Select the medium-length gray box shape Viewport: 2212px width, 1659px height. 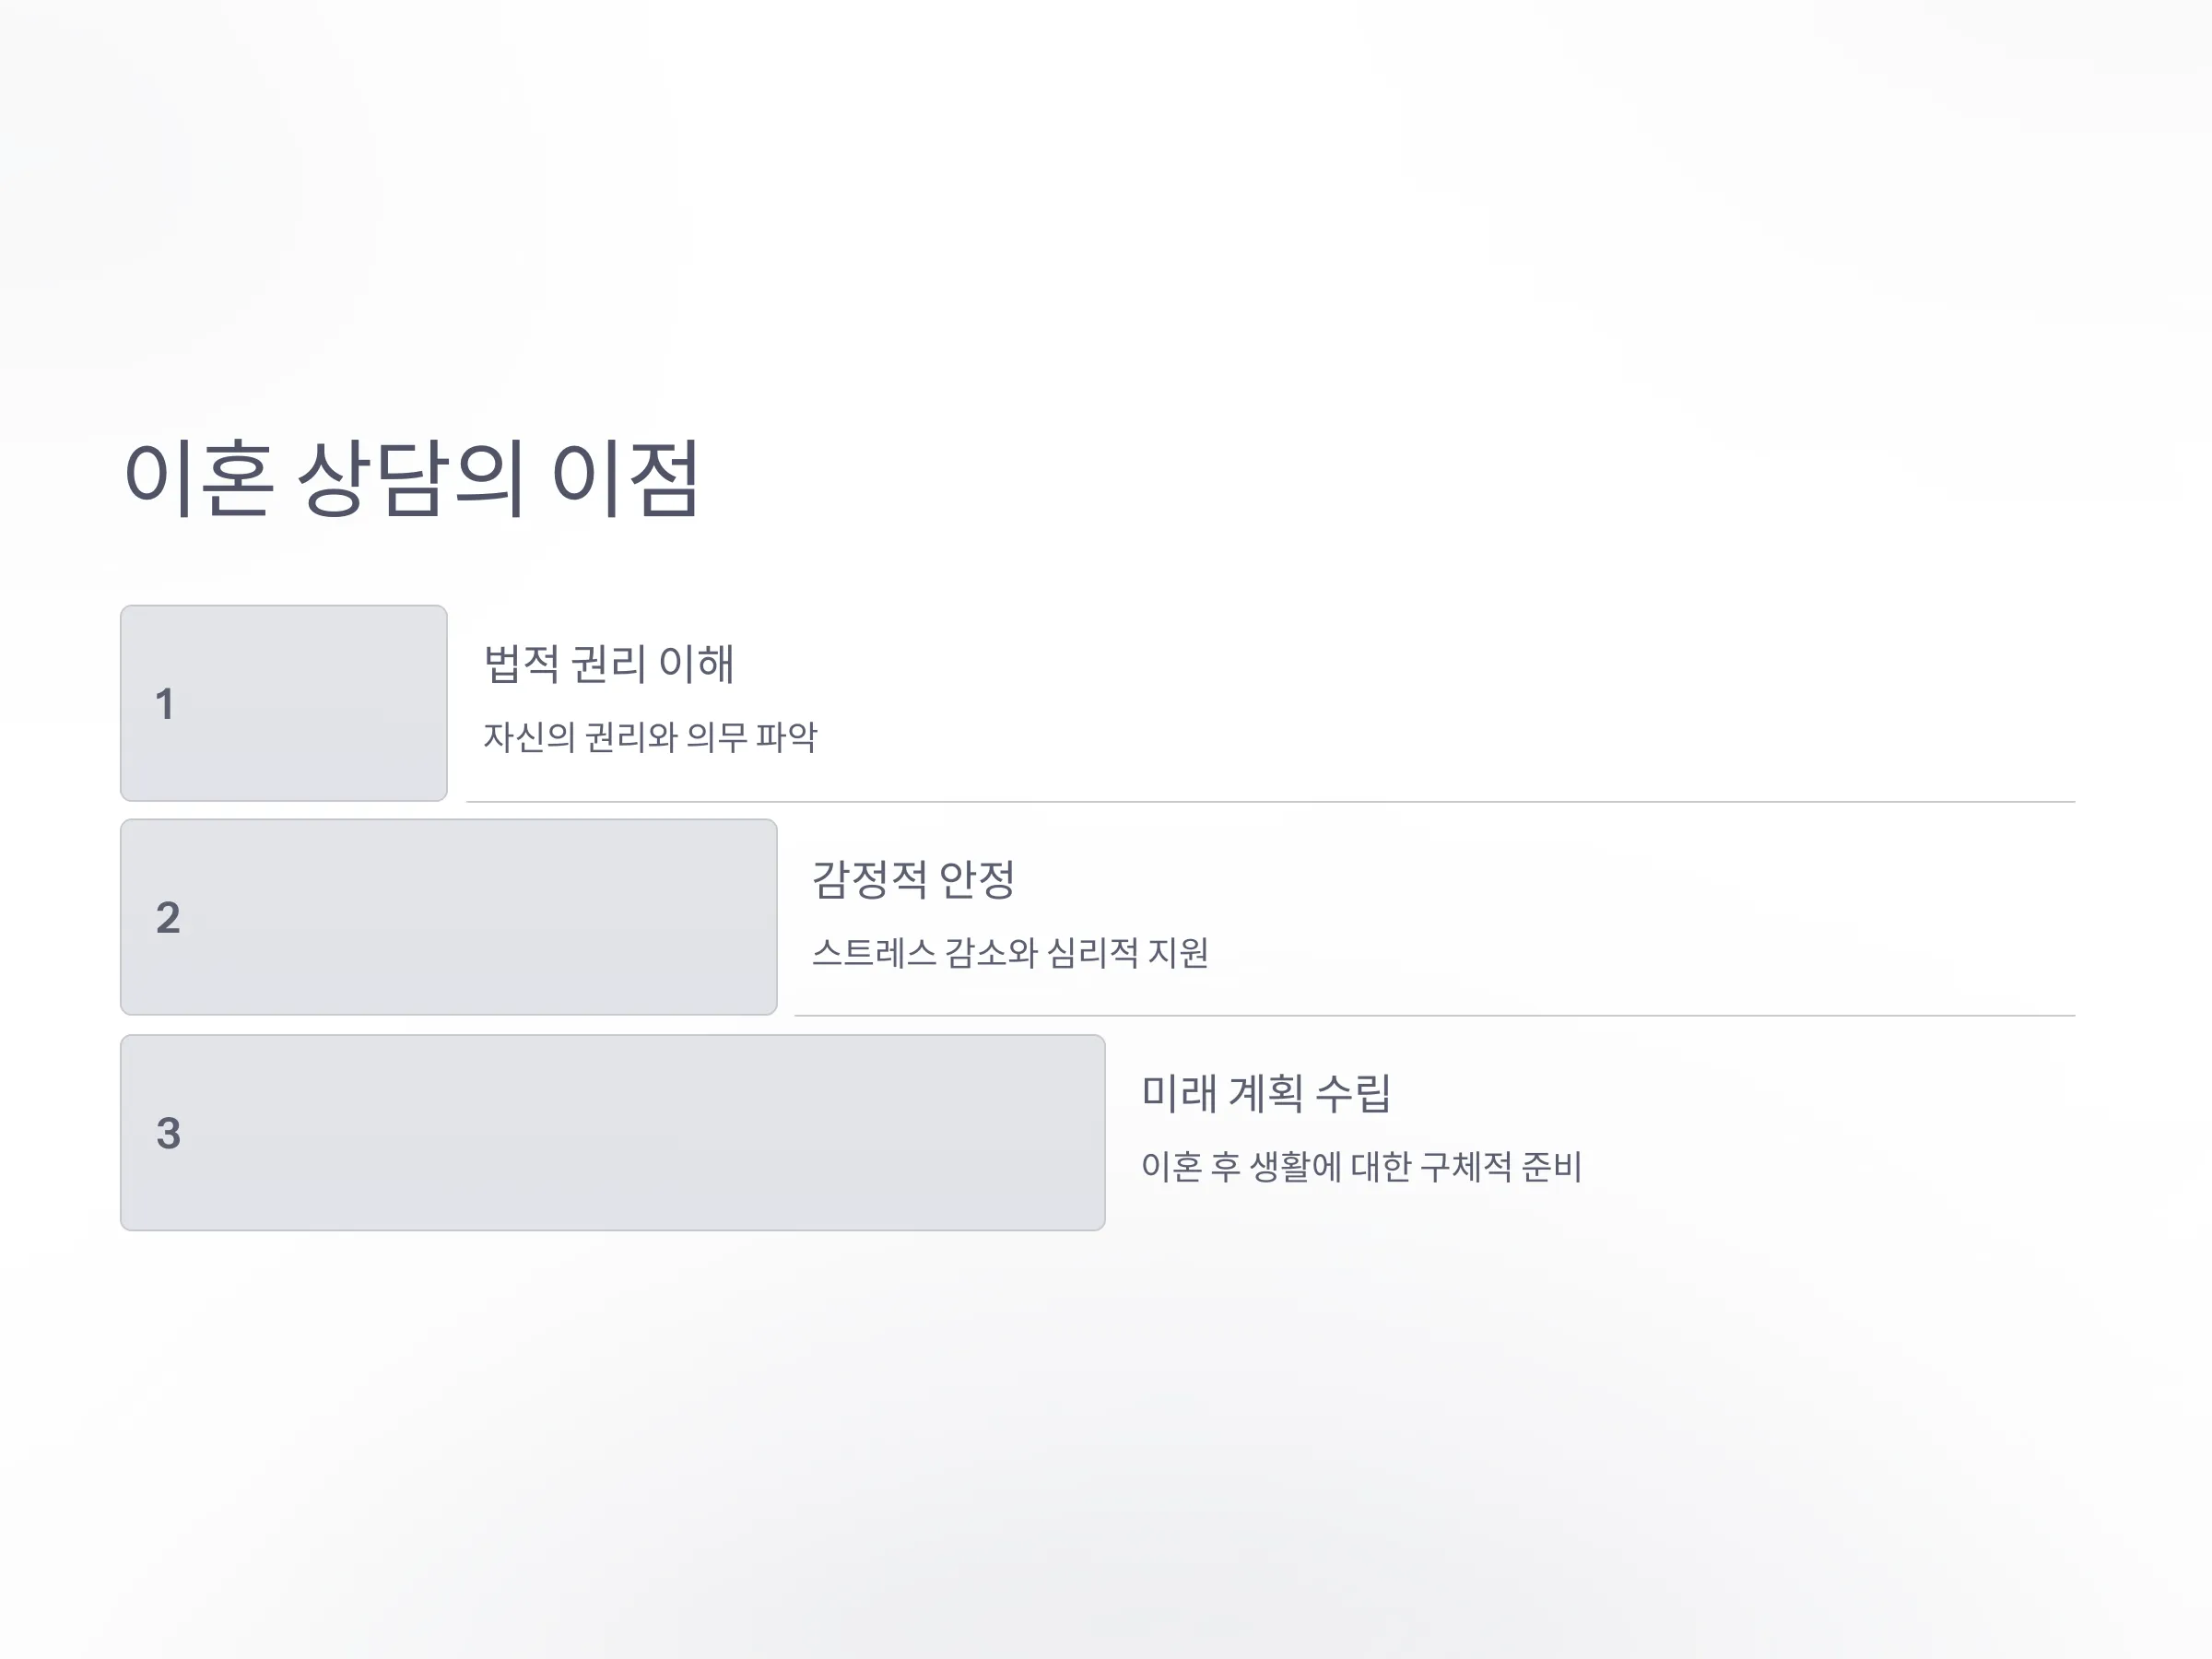point(449,917)
